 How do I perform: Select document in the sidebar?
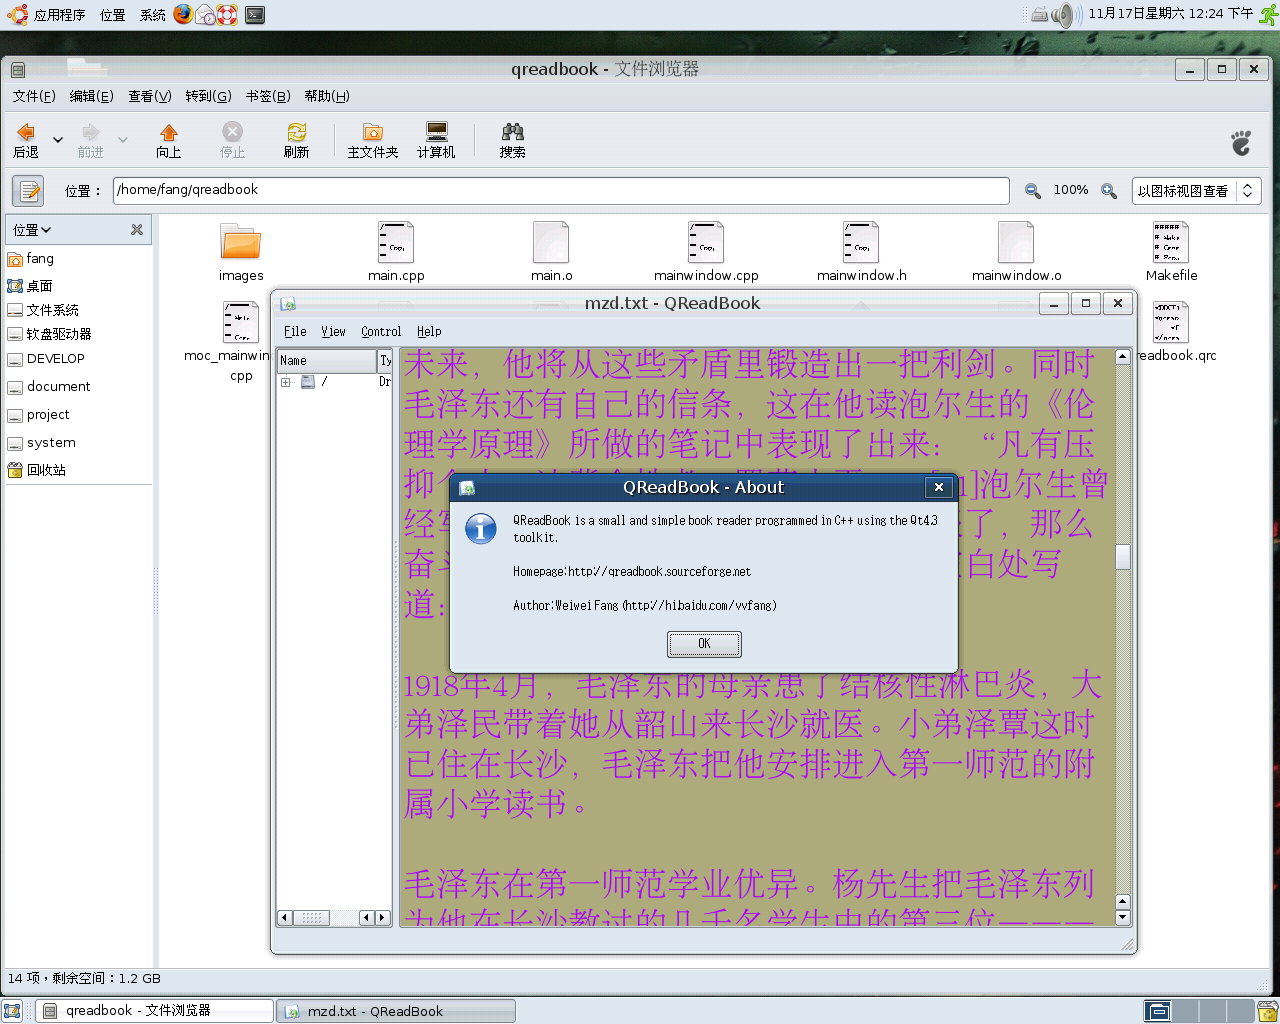(x=49, y=387)
